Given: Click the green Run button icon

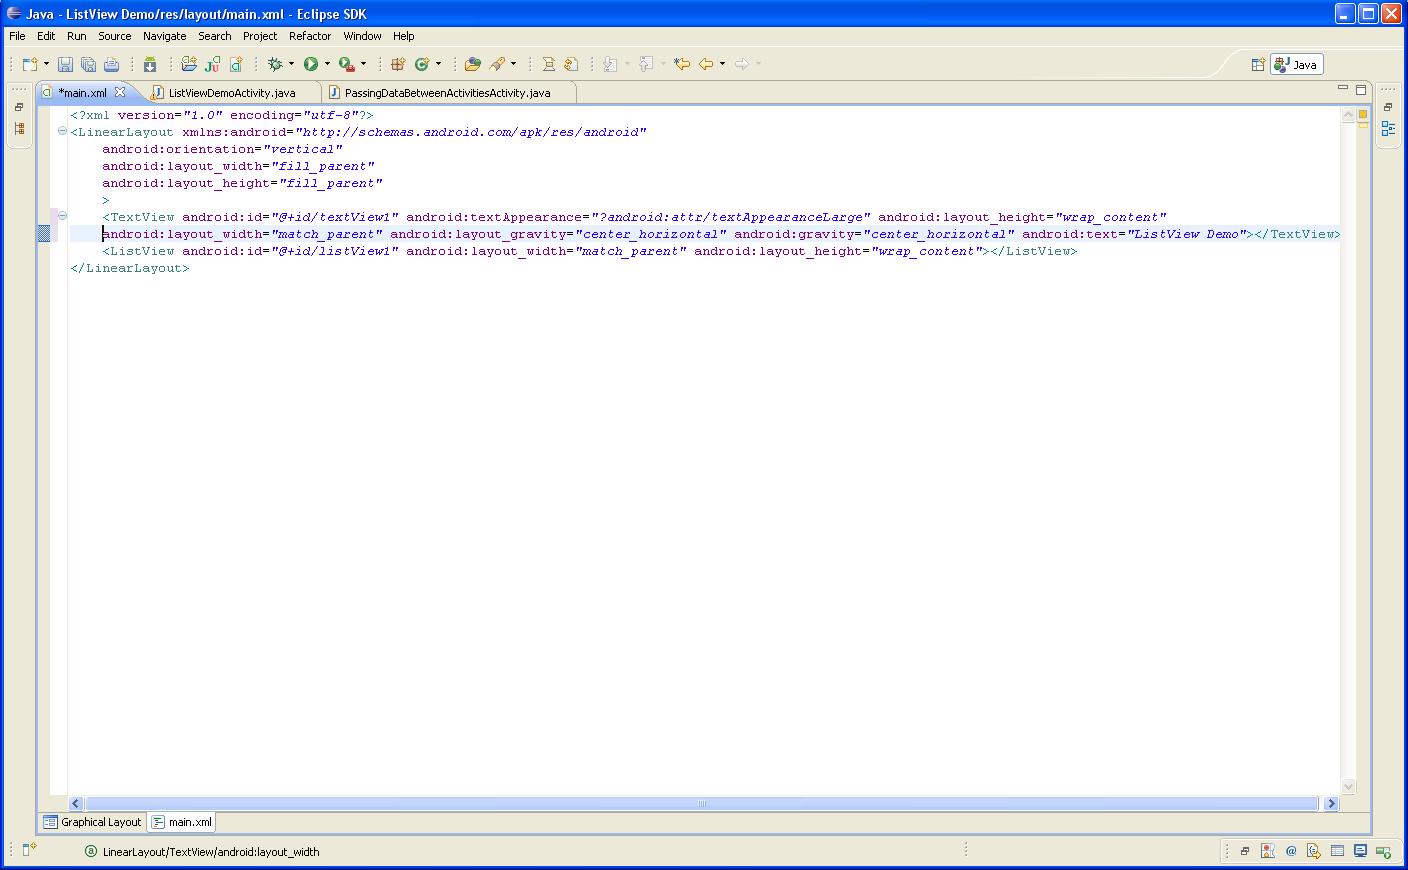Looking at the screenshot, I should click(311, 64).
